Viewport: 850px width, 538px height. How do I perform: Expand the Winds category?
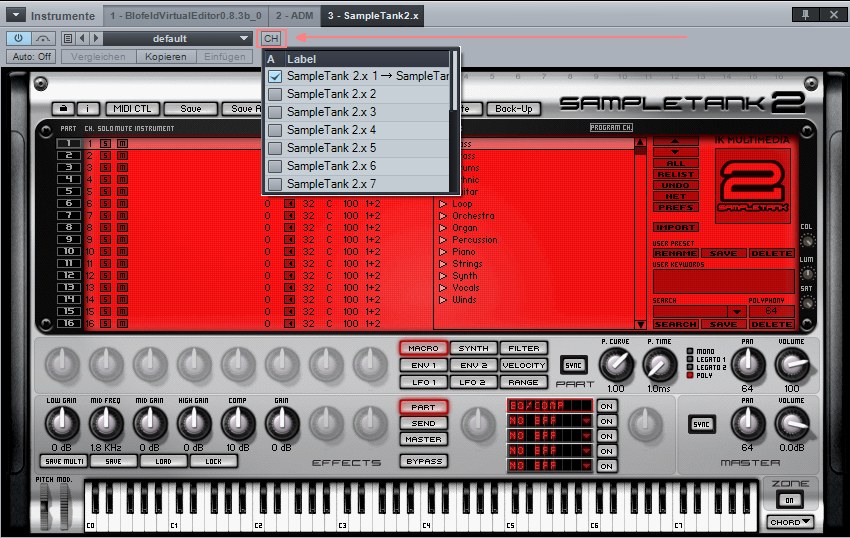click(443, 299)
